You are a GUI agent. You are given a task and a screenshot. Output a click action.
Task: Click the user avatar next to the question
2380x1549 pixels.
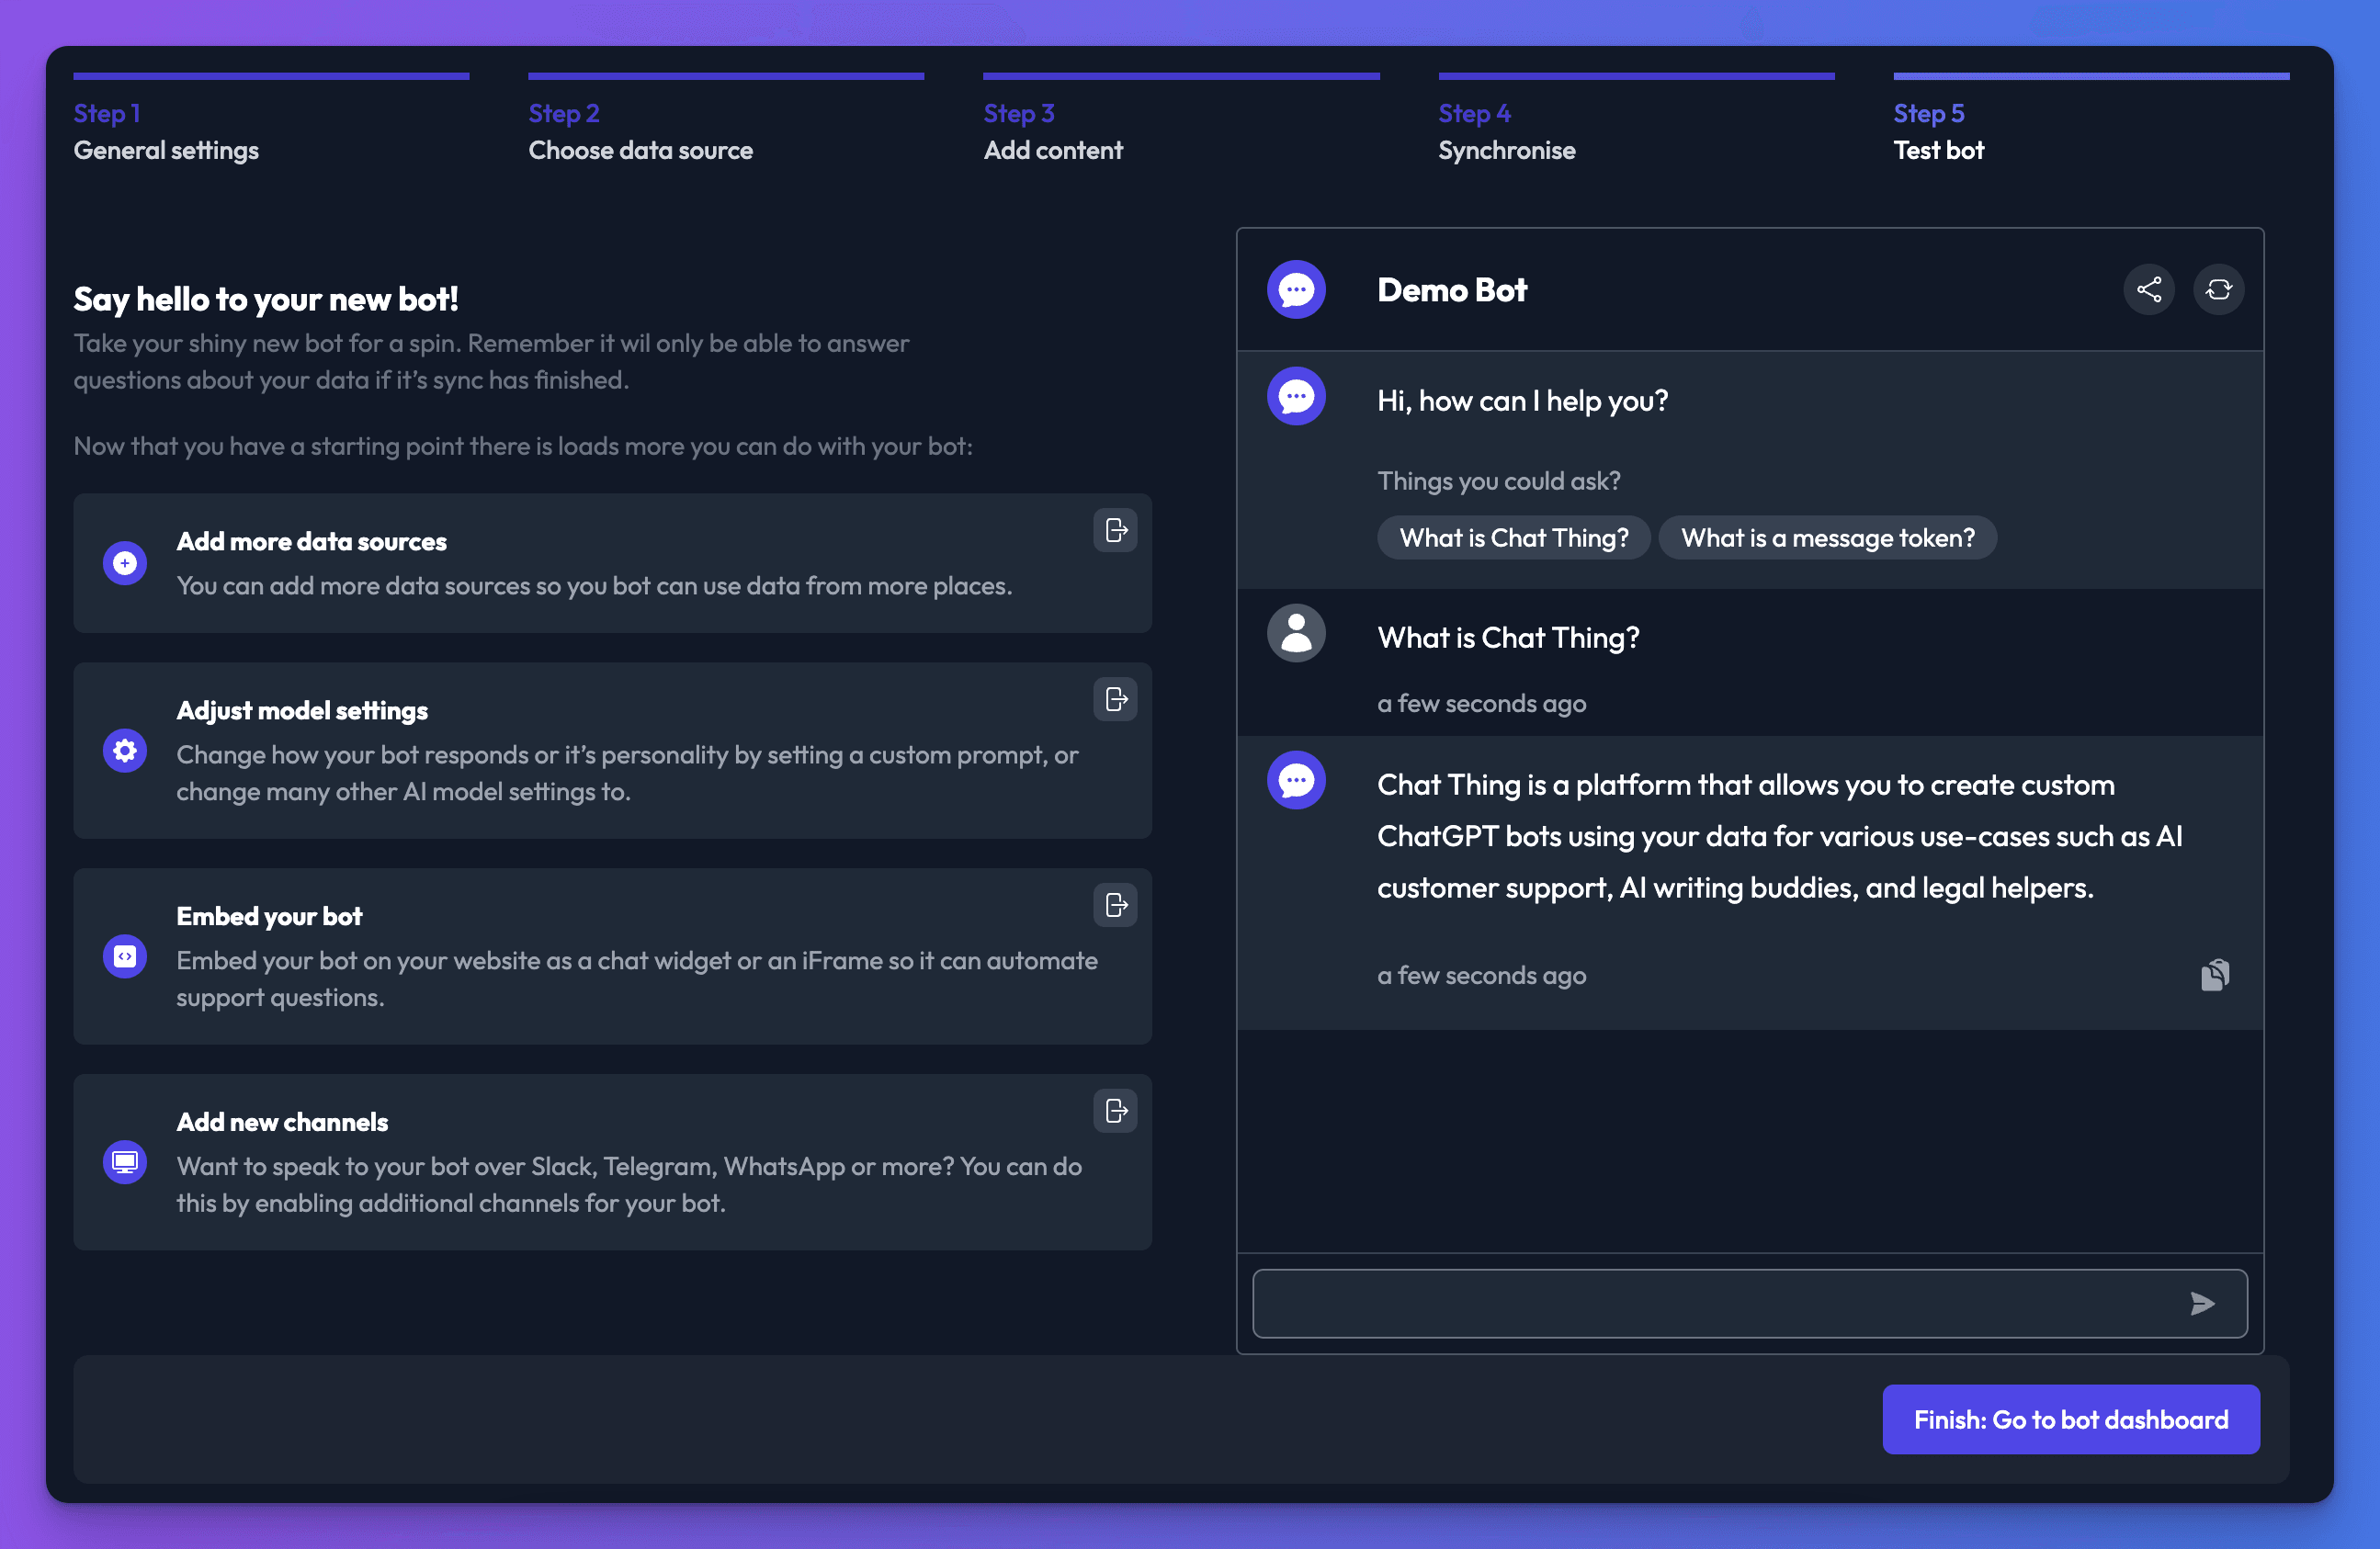tap(1296, 633)
